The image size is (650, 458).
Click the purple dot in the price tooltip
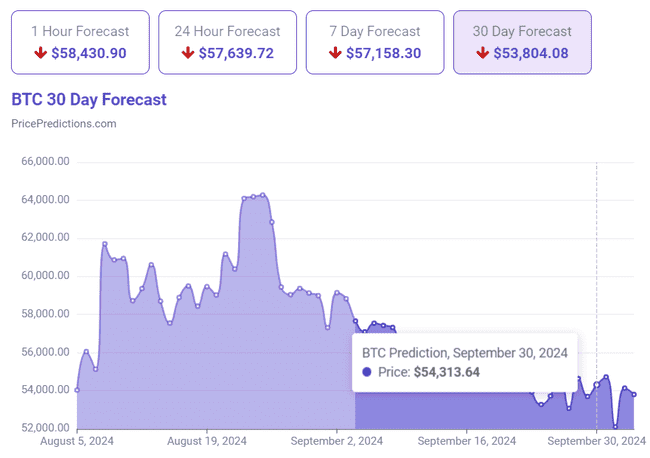coord(367,372)
